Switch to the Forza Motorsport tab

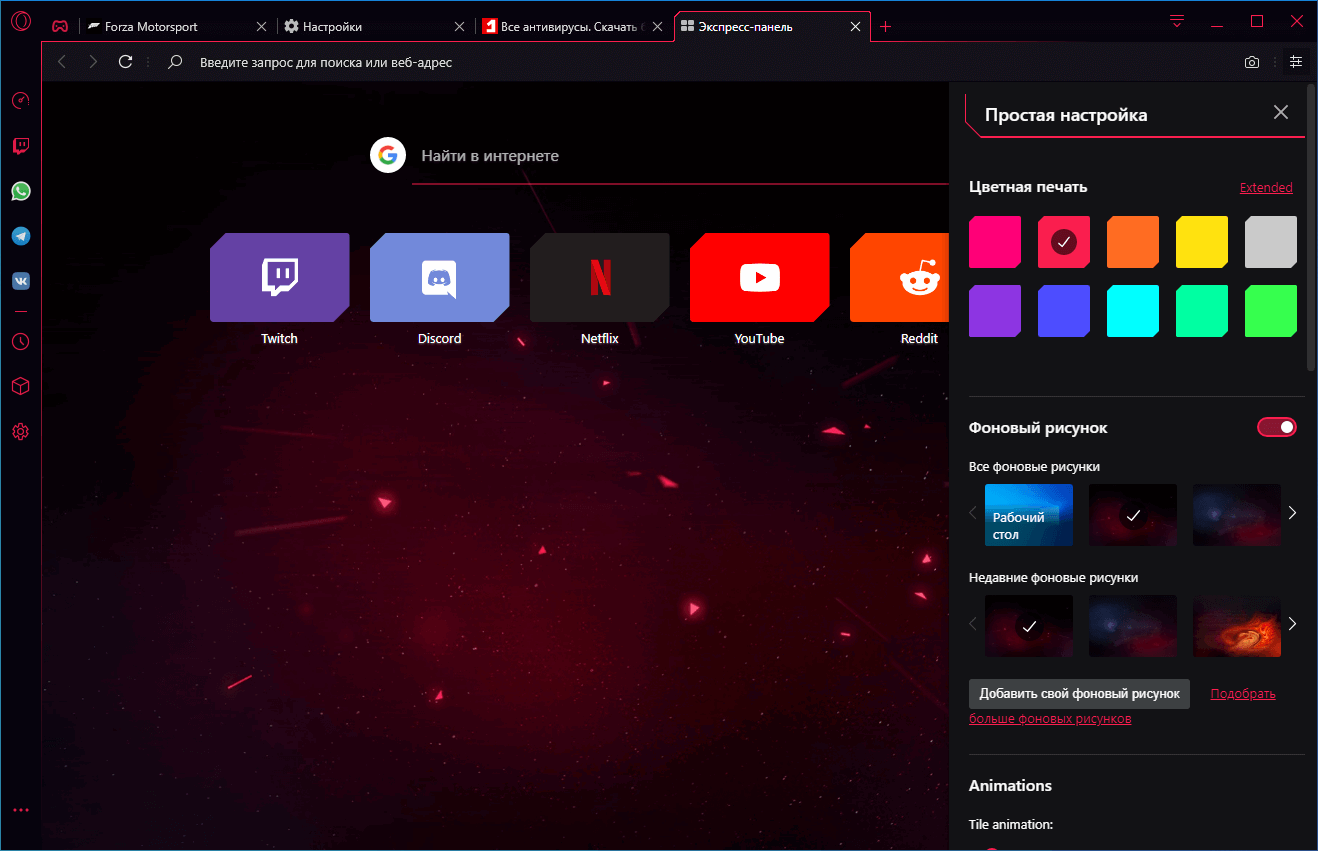tap(176, 27)
